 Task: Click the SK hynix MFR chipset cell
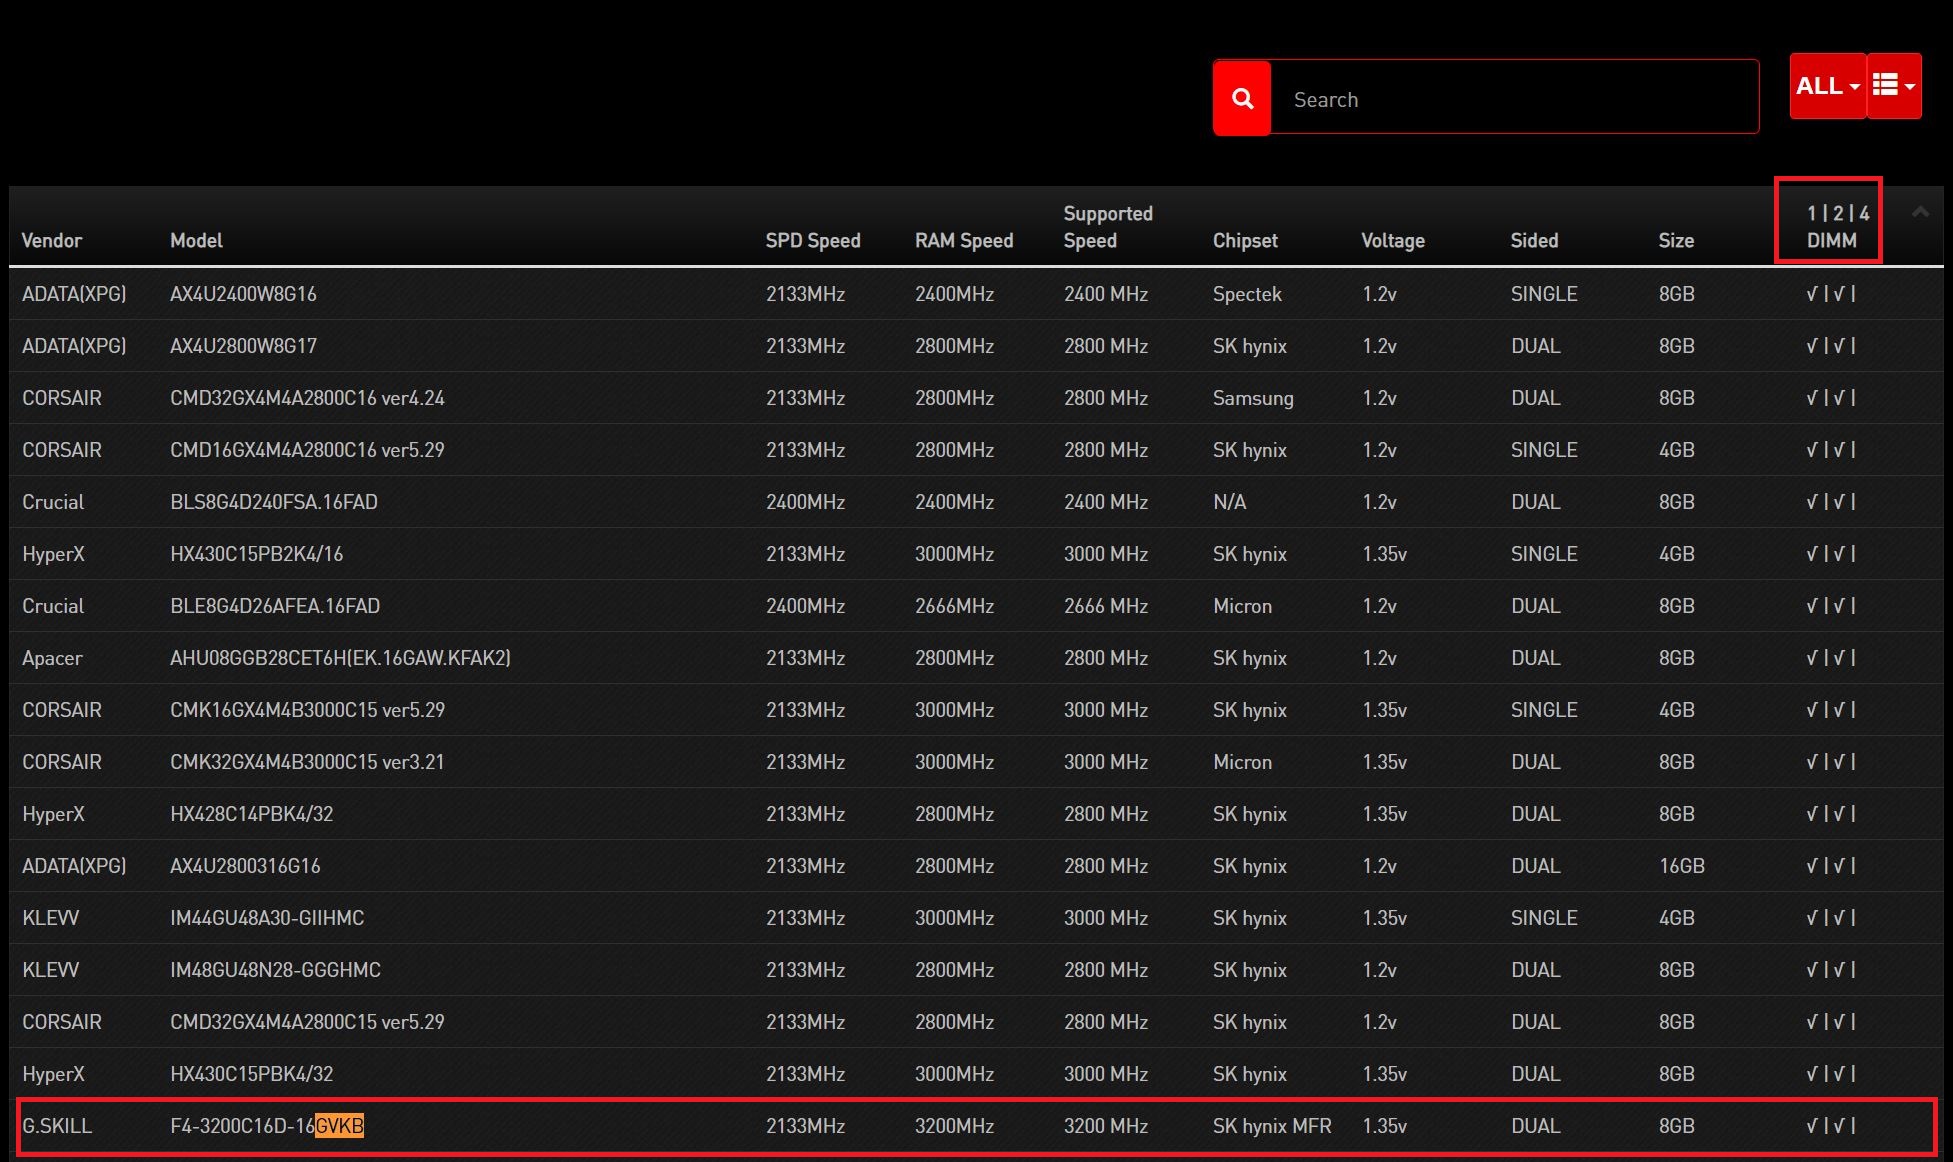click(1272, 1126)
